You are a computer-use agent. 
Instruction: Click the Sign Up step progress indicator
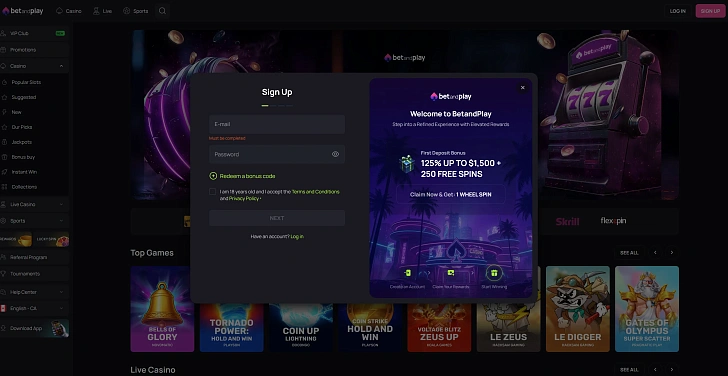coord(277,106)
